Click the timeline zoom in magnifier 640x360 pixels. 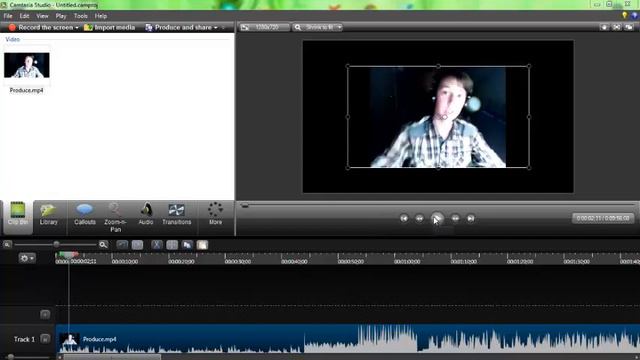pyautogui.click(x=103, y=244)
